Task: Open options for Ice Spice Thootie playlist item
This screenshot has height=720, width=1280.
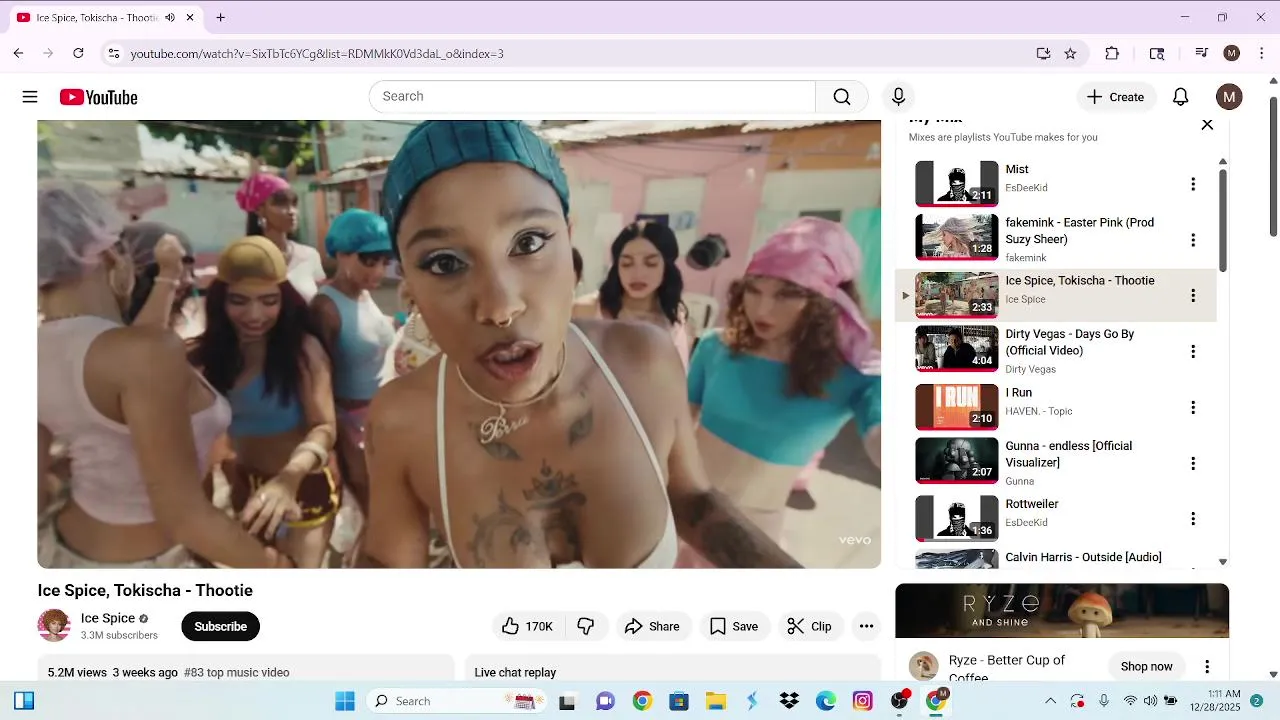Action: click(x=1192, y=295)
